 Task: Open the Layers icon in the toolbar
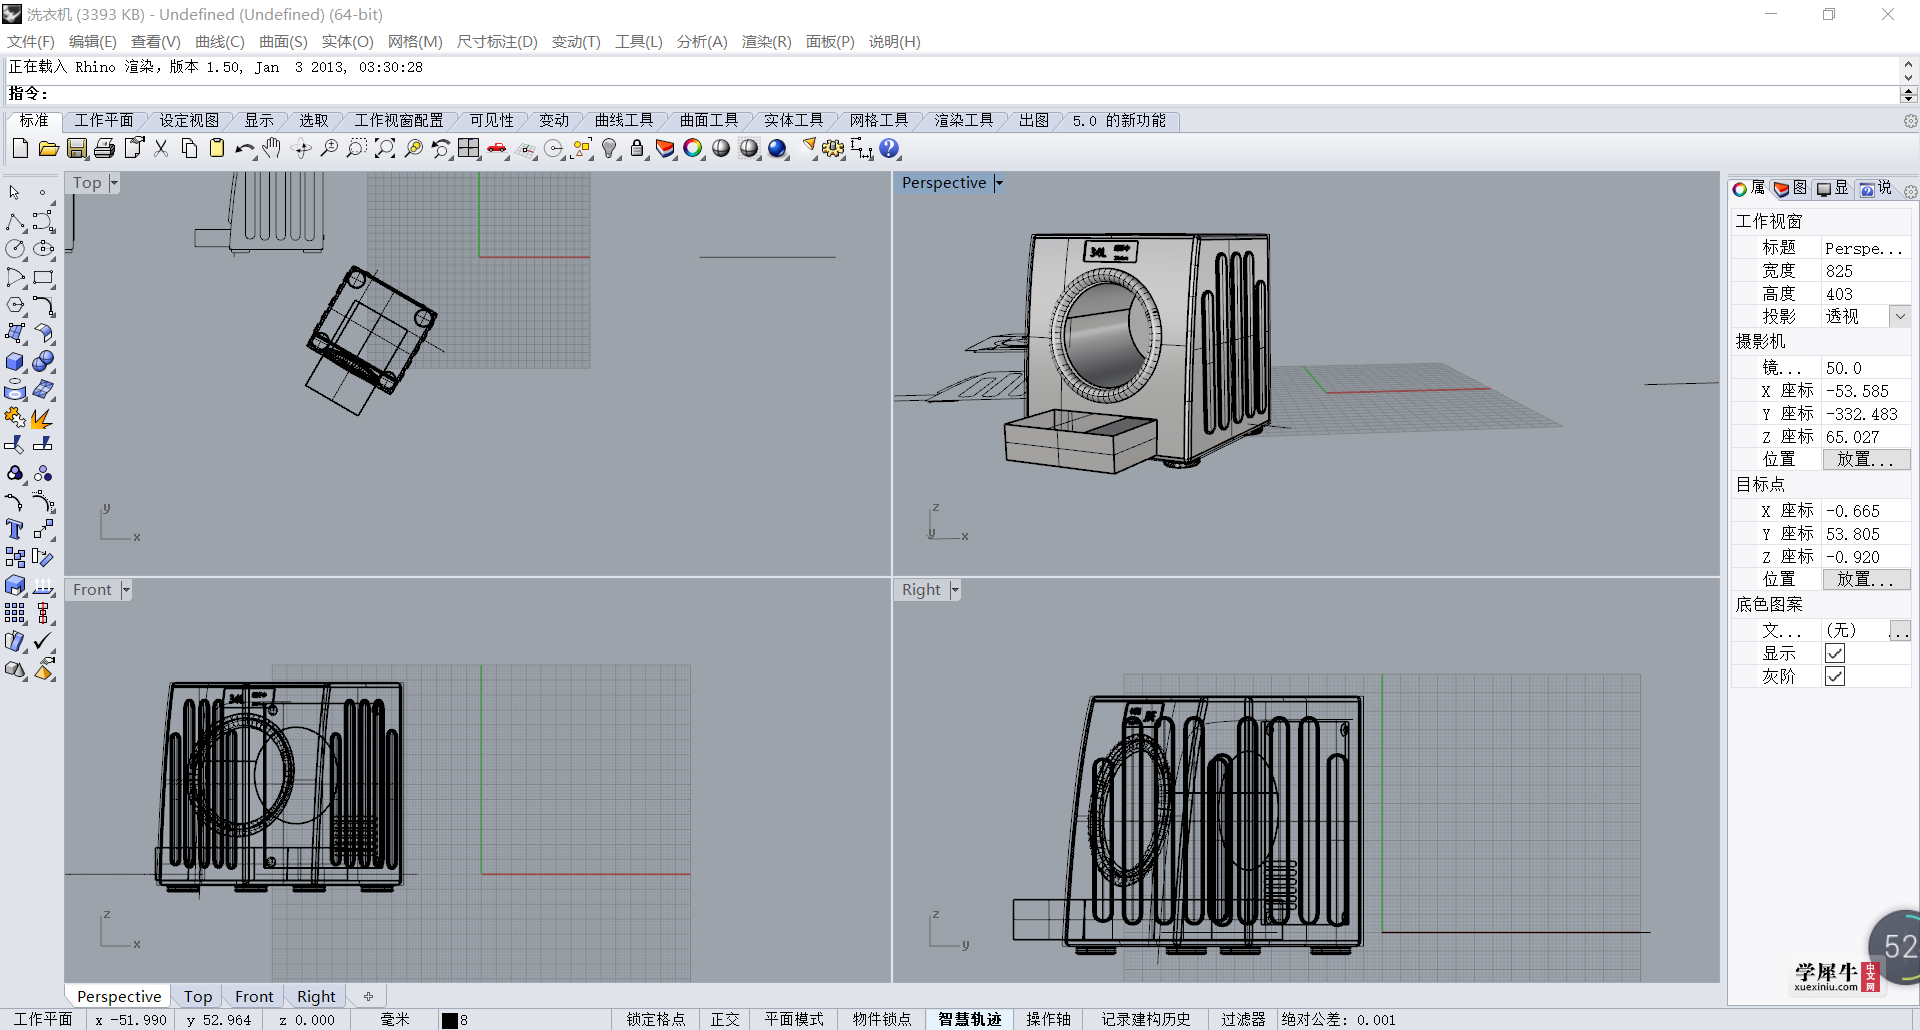coord(665,149)
